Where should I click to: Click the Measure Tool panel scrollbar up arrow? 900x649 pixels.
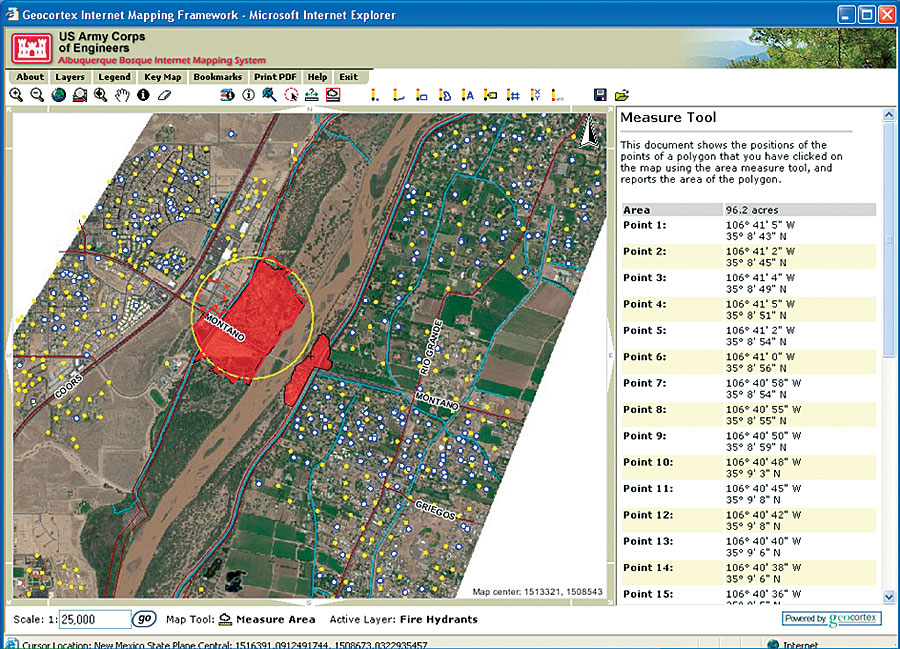[x=889, y=116]
